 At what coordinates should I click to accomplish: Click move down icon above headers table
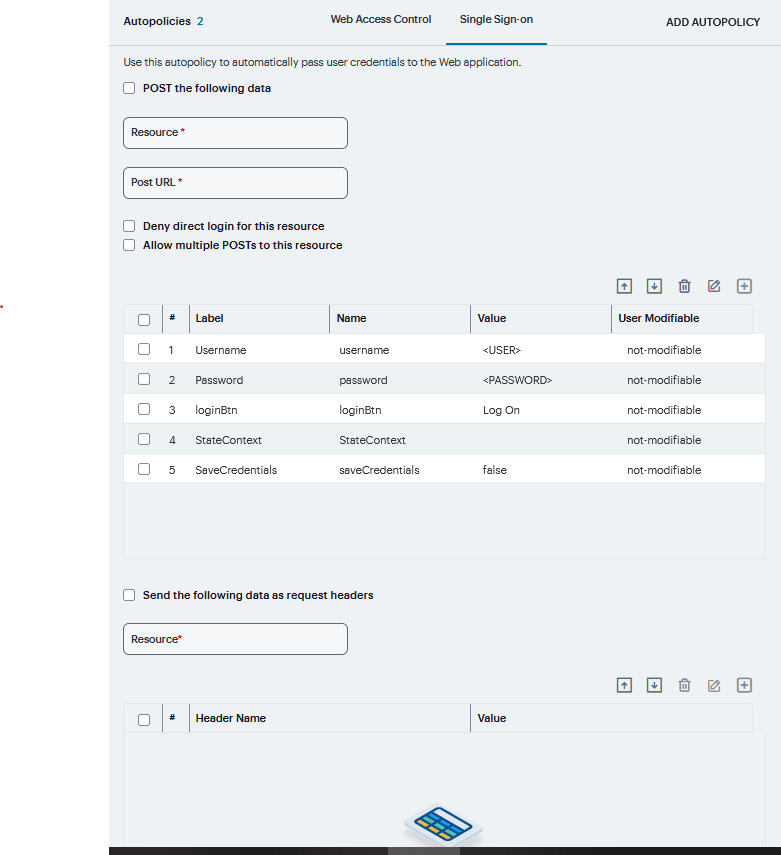click(x=654, y=685)
